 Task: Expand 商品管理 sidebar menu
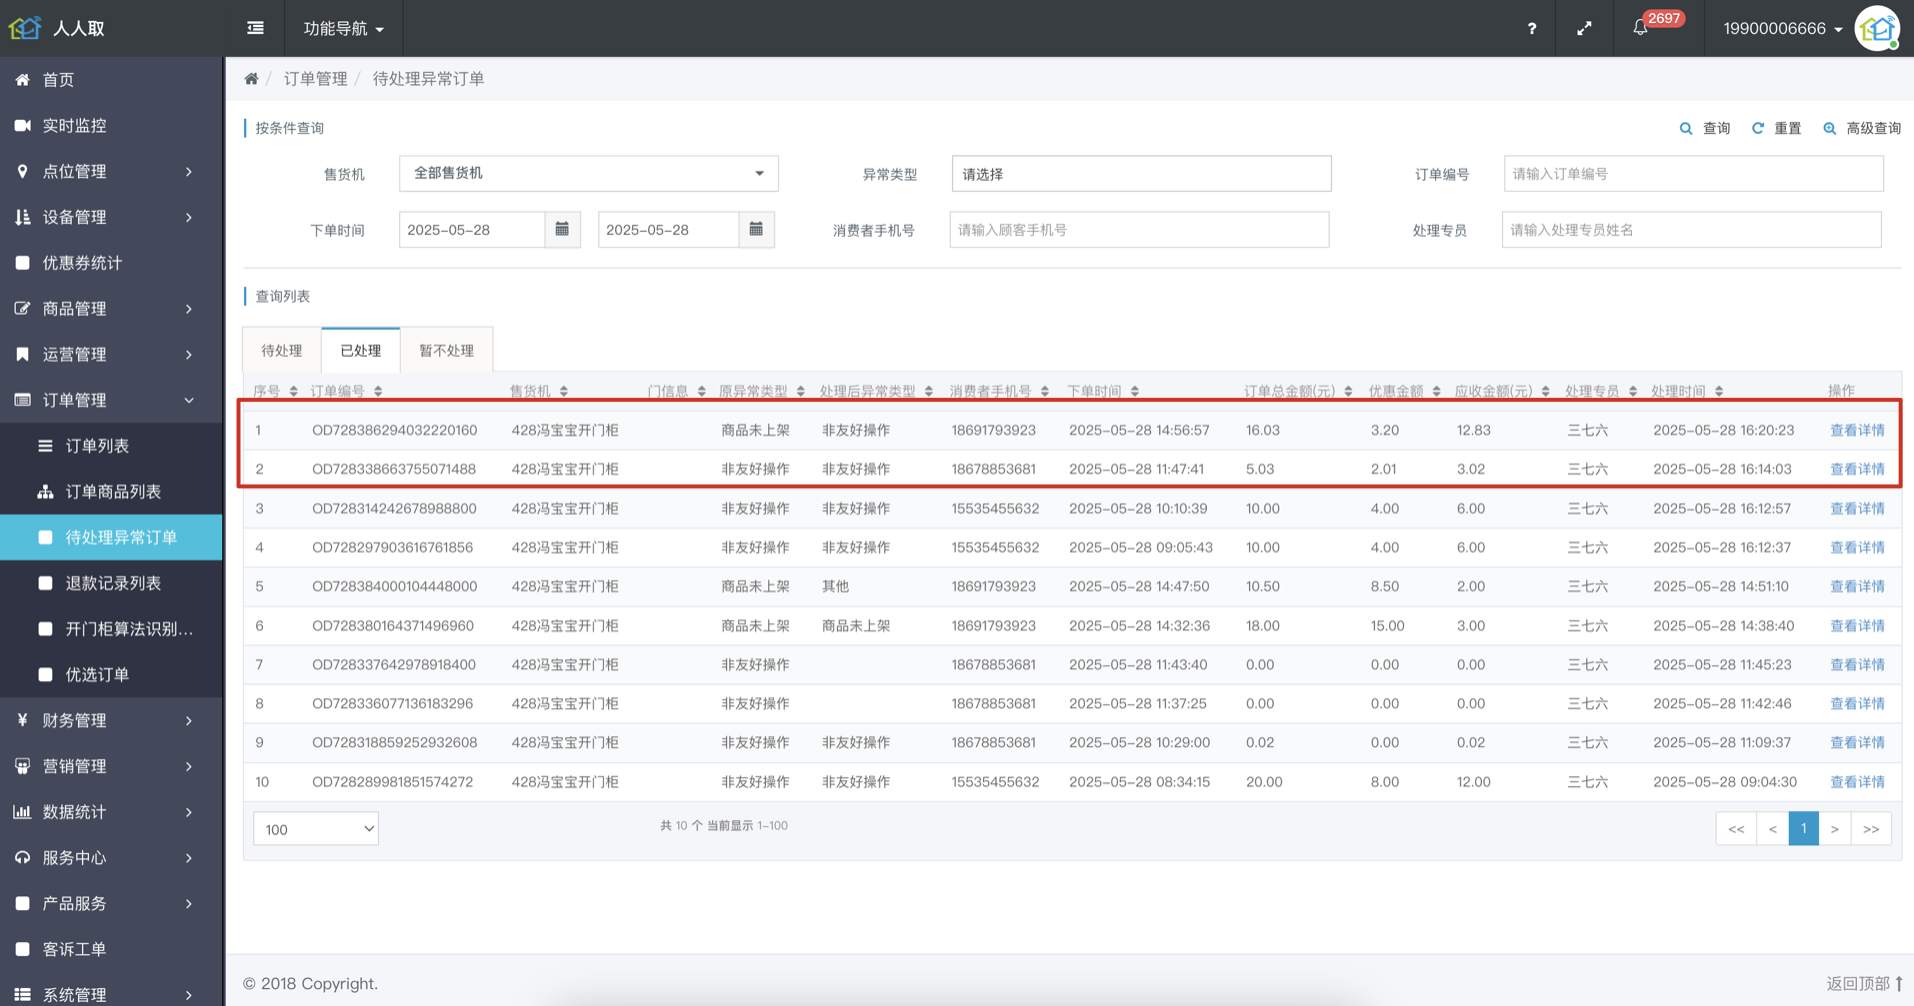111,309
